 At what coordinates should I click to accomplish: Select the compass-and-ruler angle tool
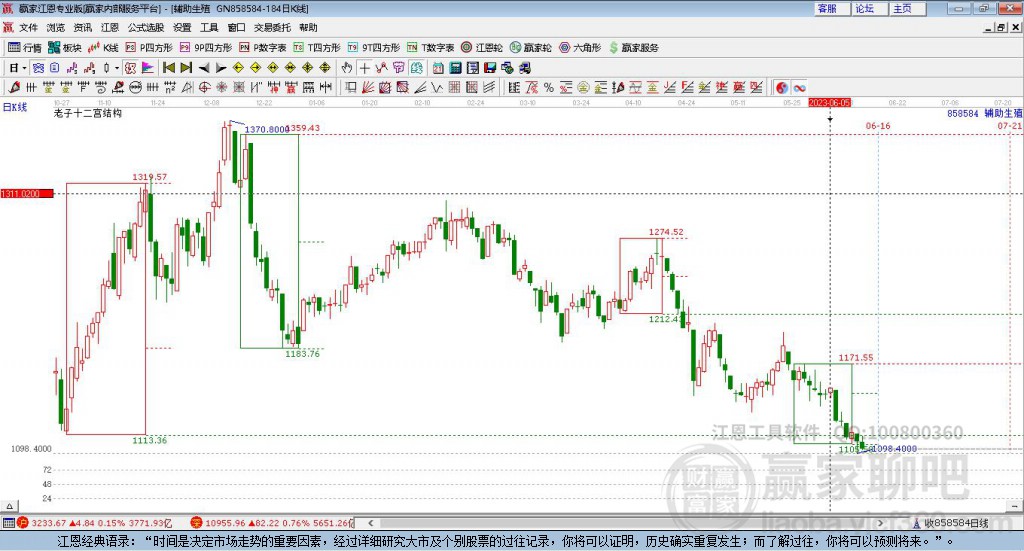tap(187, 87)
